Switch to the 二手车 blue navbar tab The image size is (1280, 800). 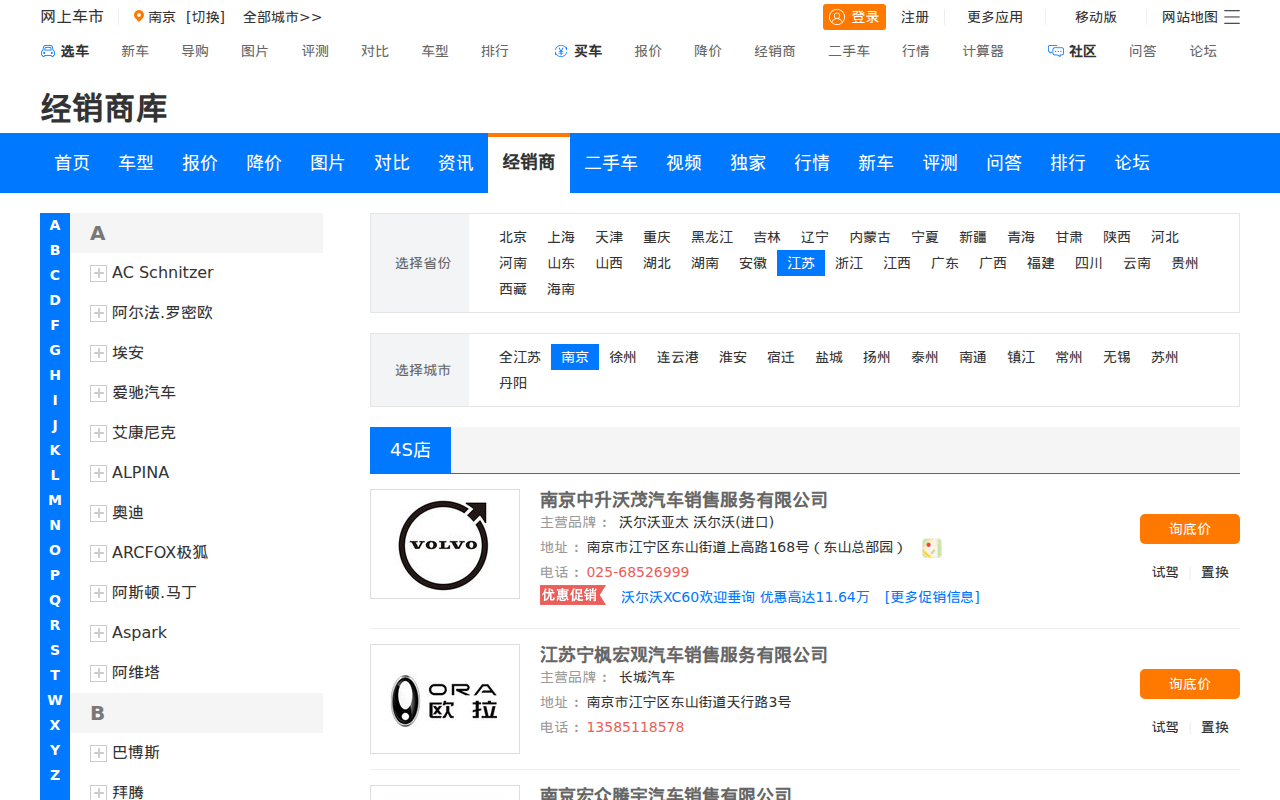[611, 163]
